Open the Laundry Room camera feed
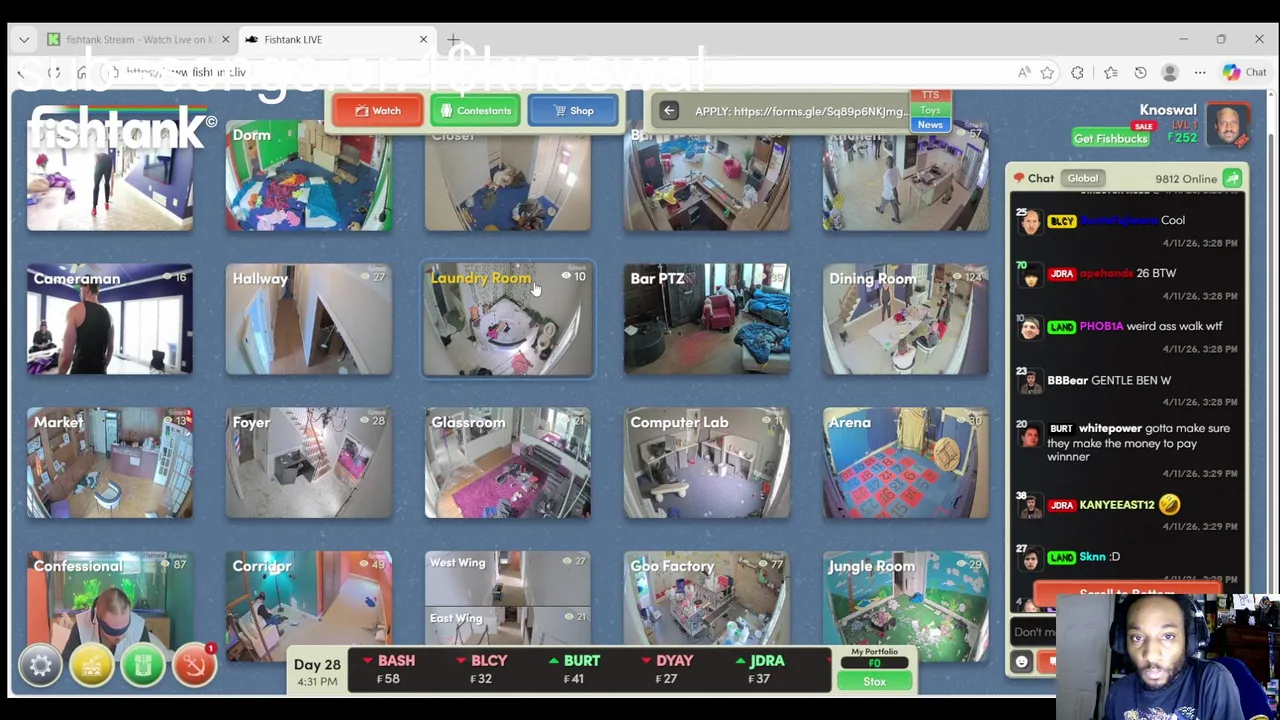The image size is (1280, 720). (508, 319)
